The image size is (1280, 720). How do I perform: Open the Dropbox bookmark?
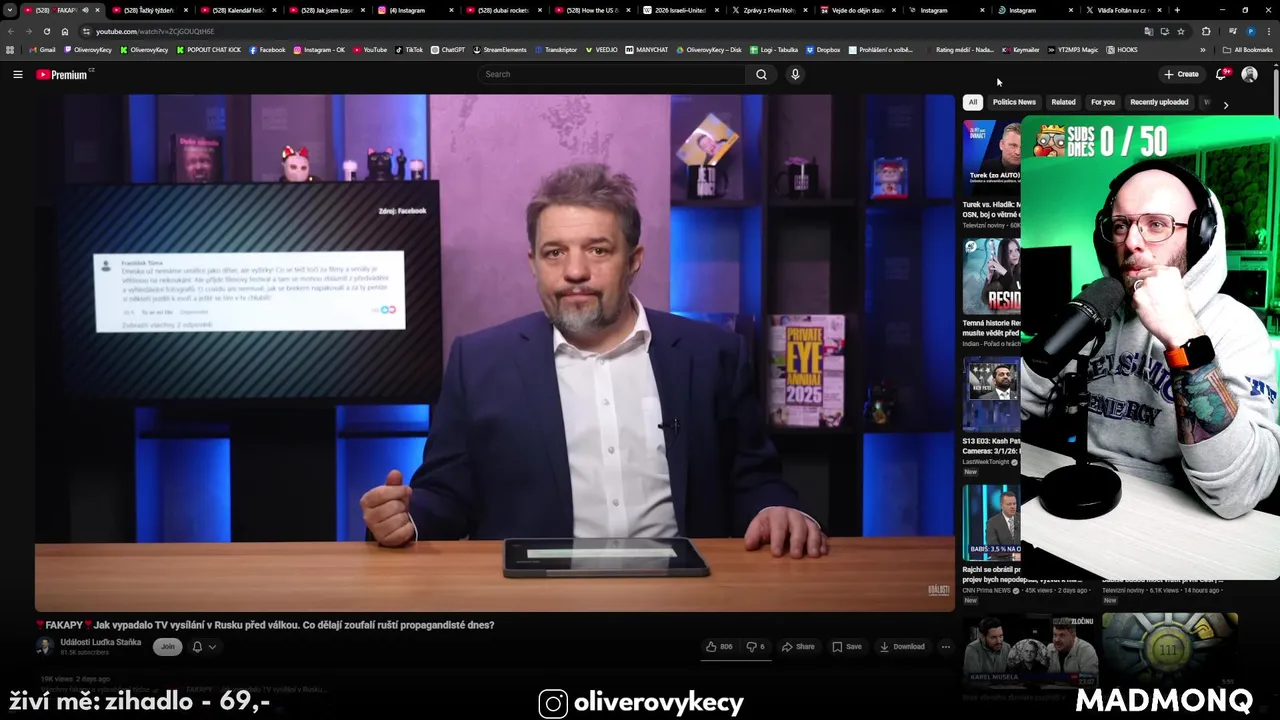[823, 50]
